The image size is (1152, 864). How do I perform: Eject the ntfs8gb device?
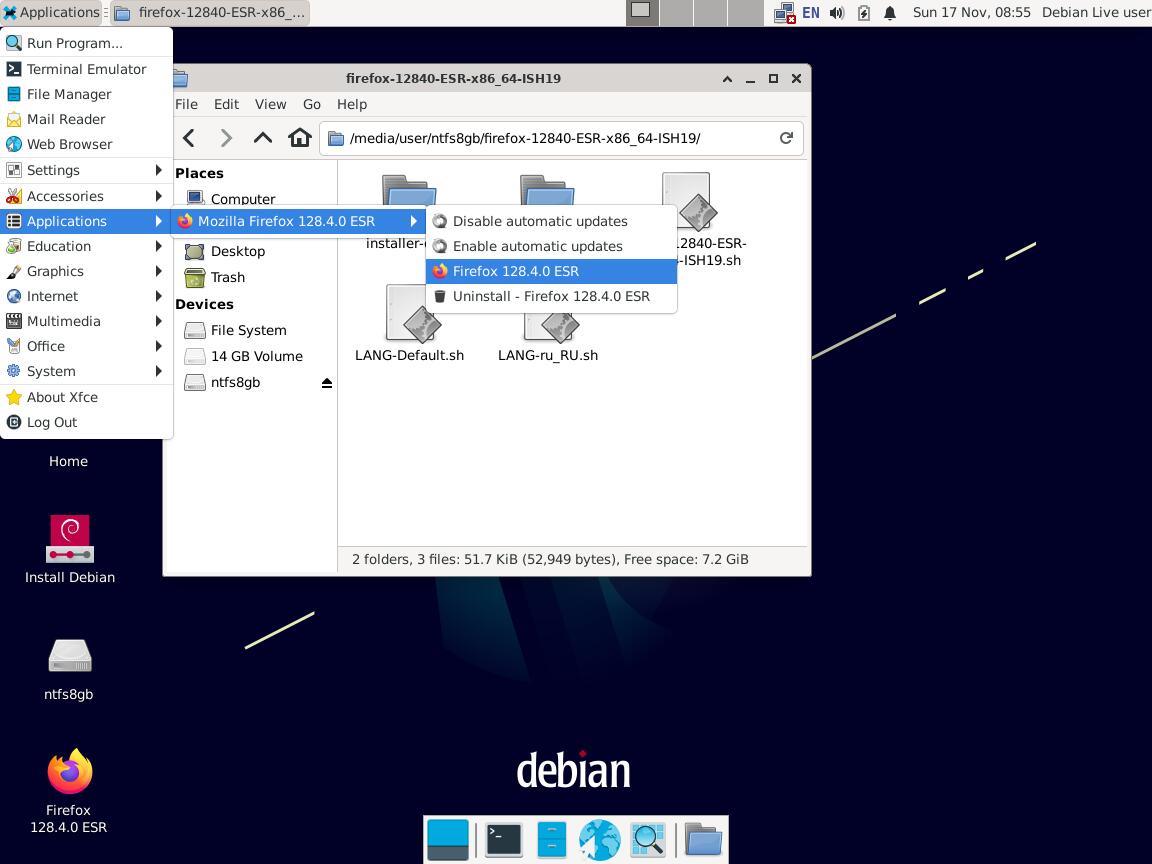tap(327, 383)
